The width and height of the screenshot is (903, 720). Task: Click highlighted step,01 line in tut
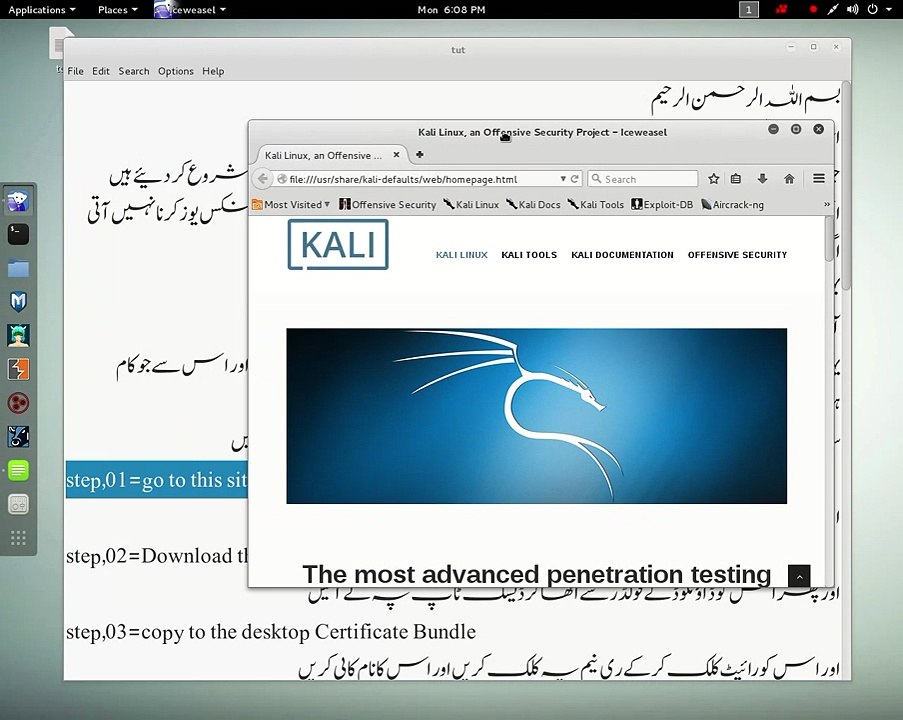(157, 479)
